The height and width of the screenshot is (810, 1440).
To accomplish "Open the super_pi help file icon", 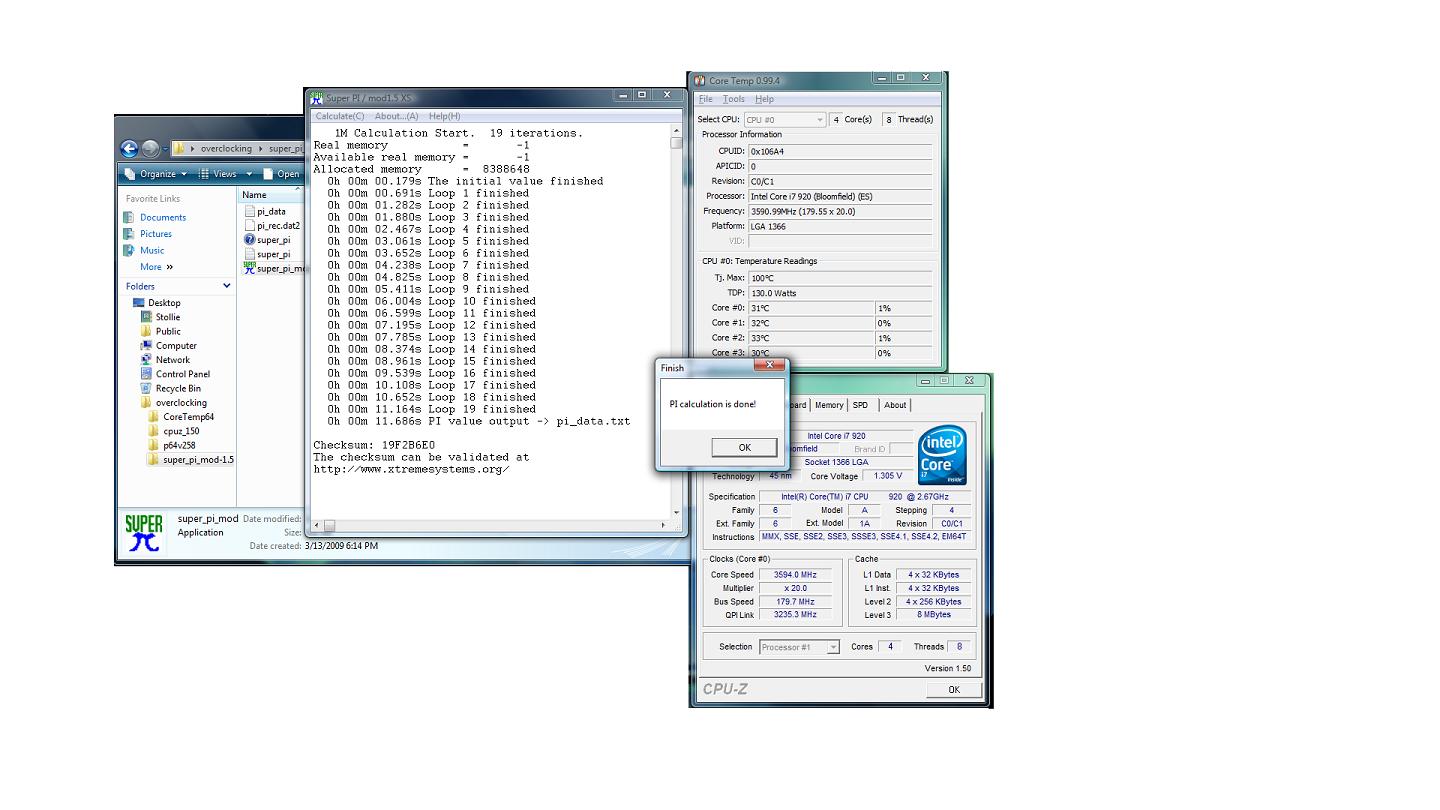I will pyautogui.click(x=250, y=240).
